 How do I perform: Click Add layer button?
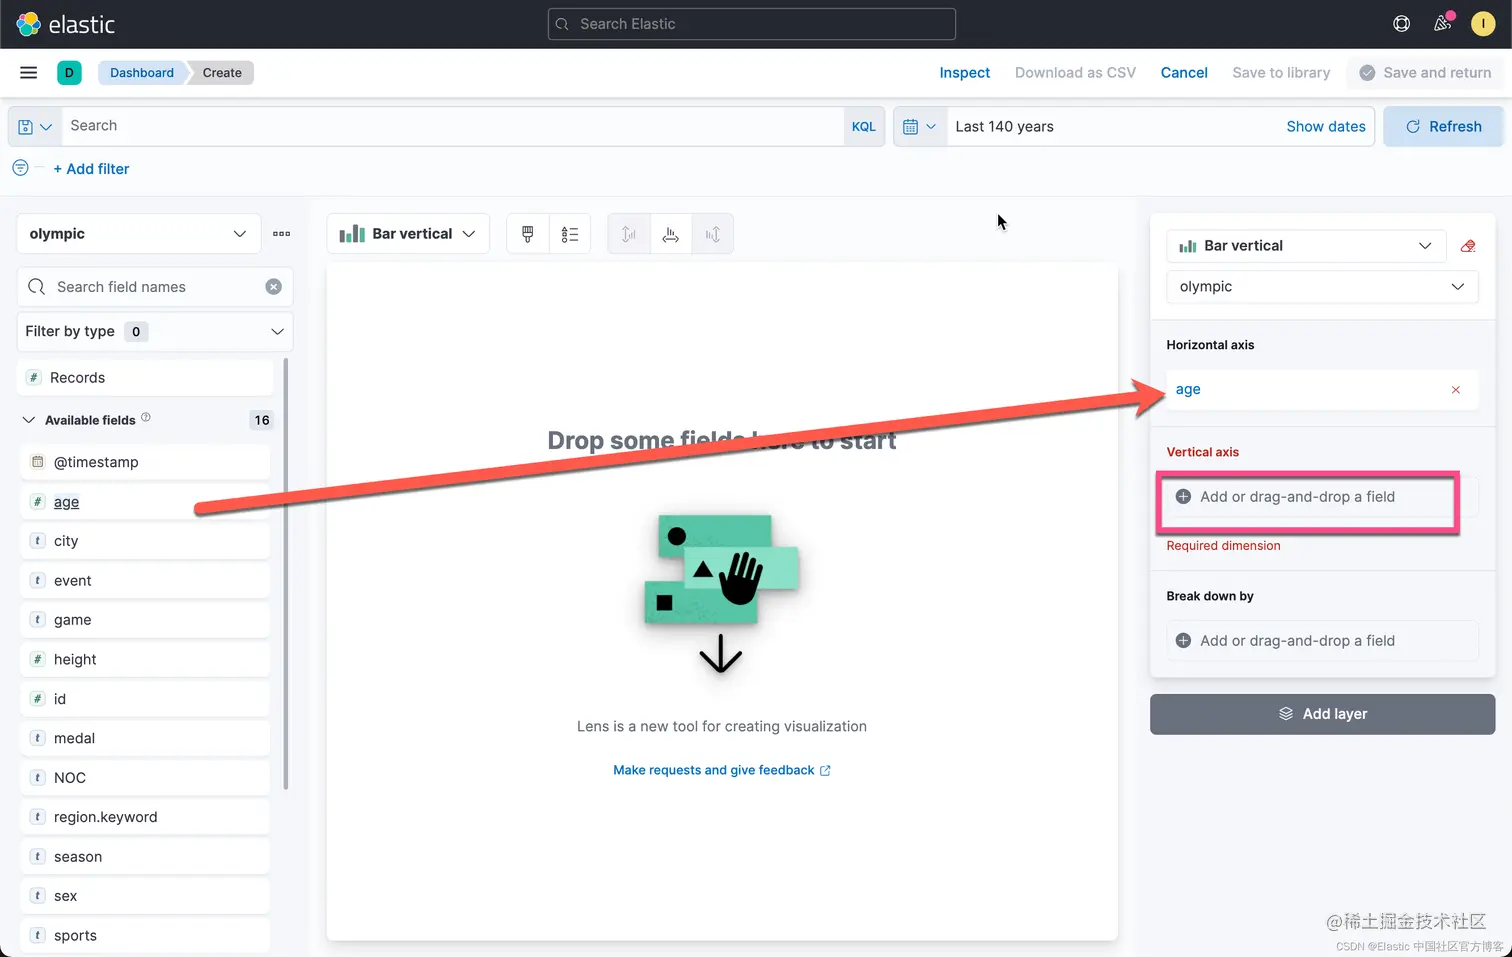[x=1322, y=714]
